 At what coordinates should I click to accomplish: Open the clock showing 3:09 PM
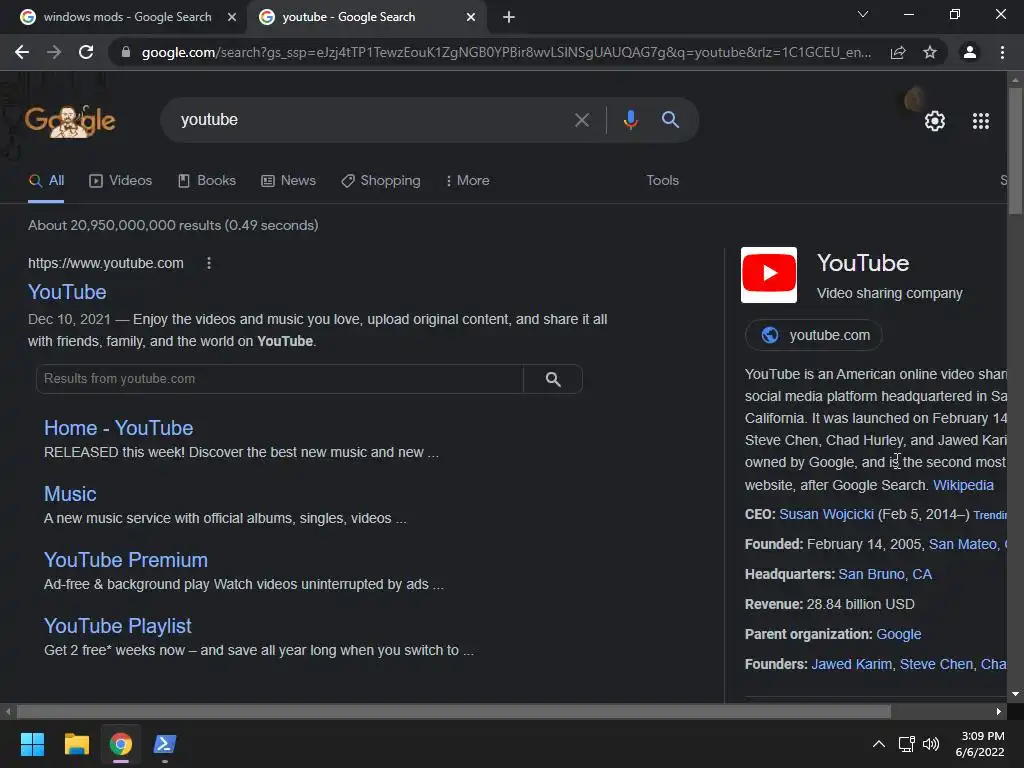click(980, 744)
